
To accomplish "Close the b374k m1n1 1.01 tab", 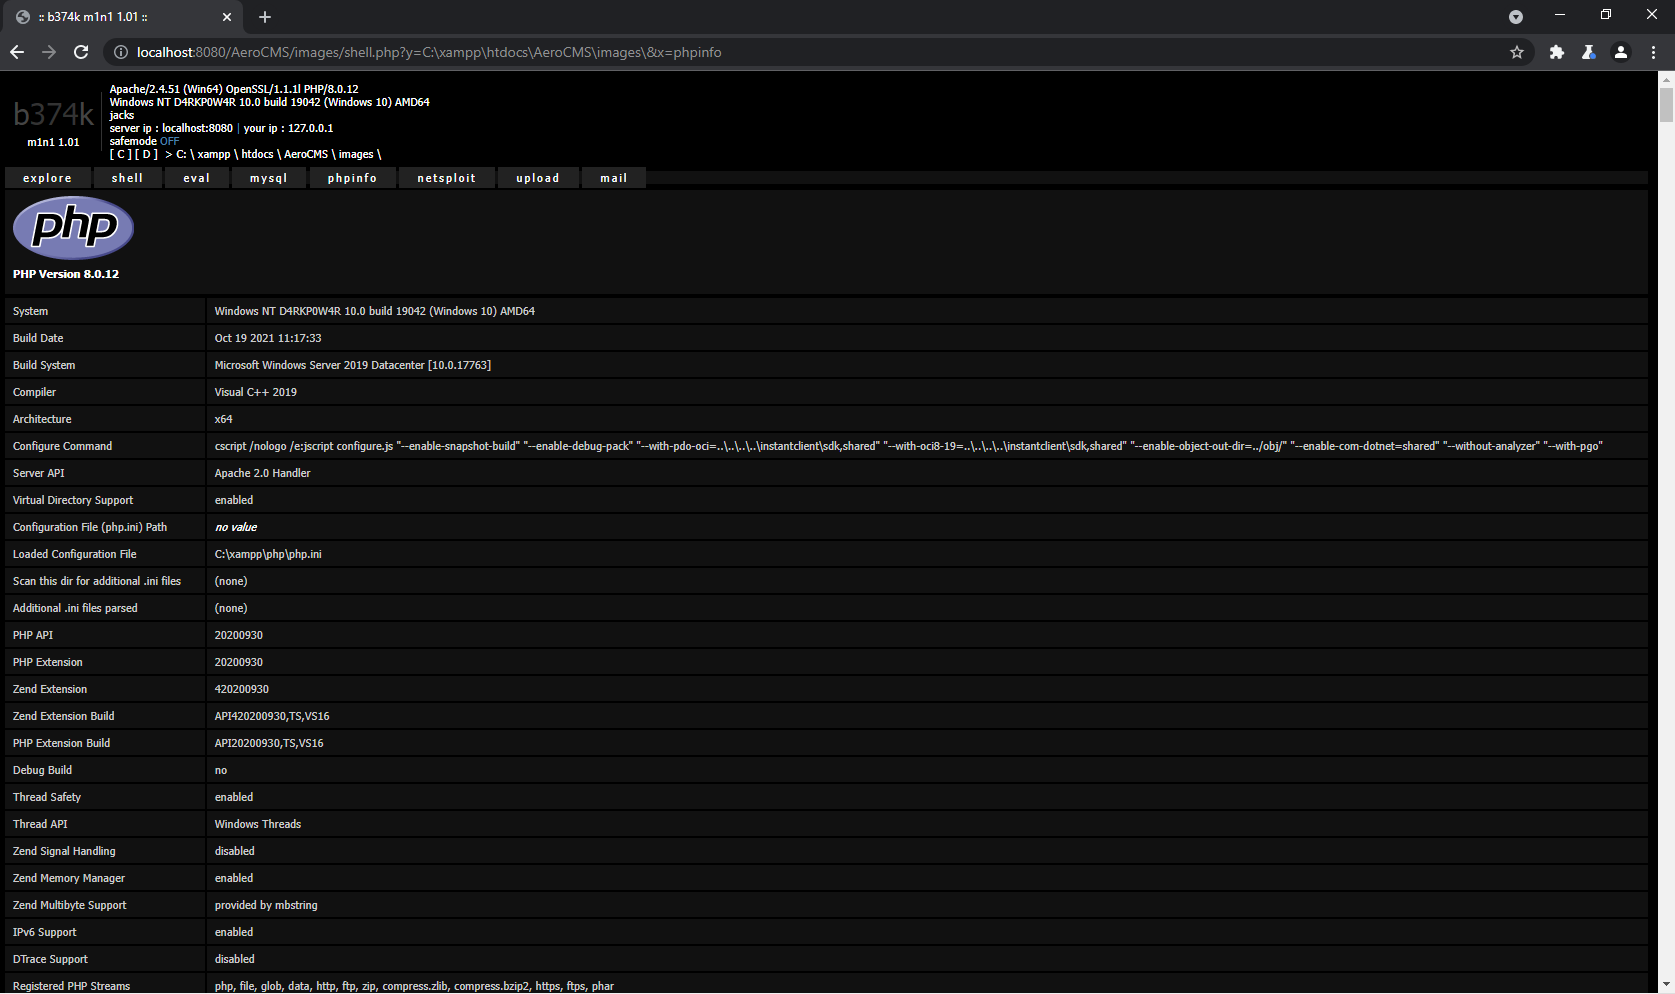I will coord(227,17).
